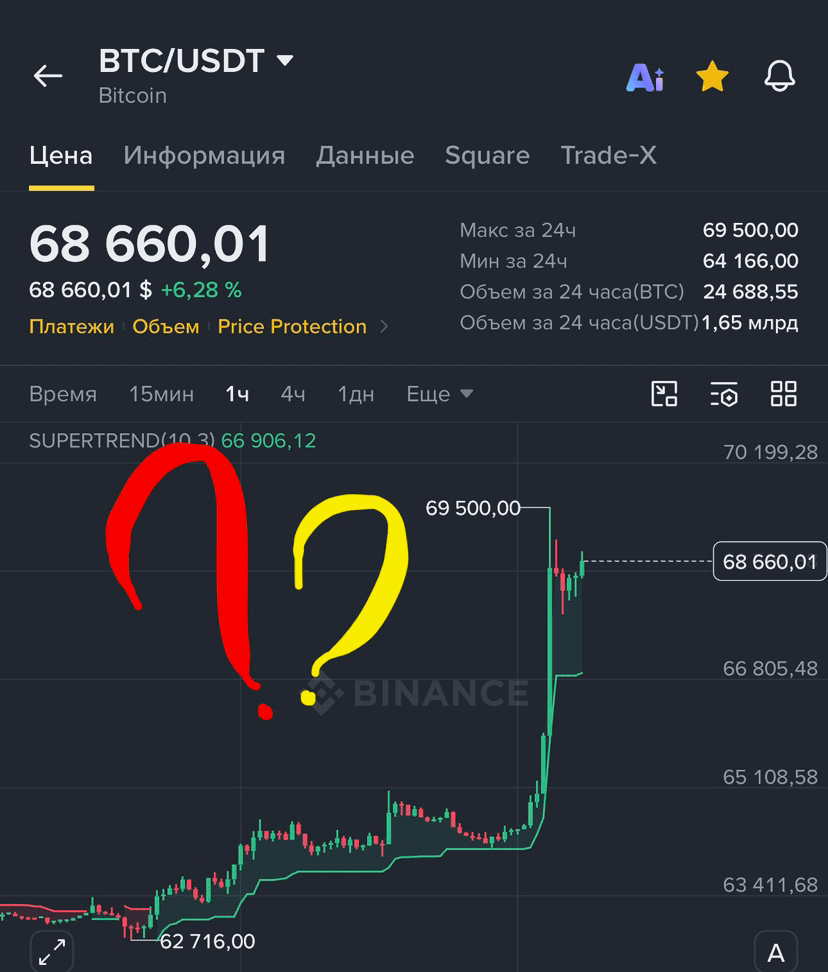Select the 15мин chart interval
The image size is (828, 972).
[x=161, y=394]
